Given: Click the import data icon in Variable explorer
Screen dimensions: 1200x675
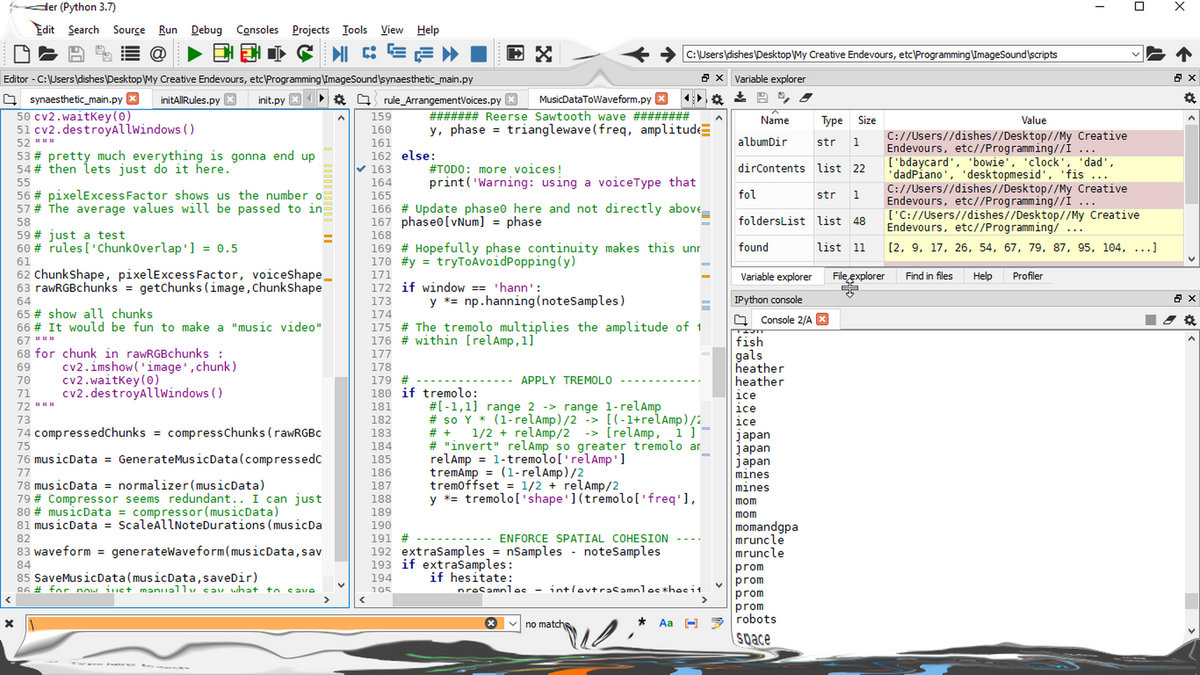Looking at the screenshot, I should [x=741, y=98].
